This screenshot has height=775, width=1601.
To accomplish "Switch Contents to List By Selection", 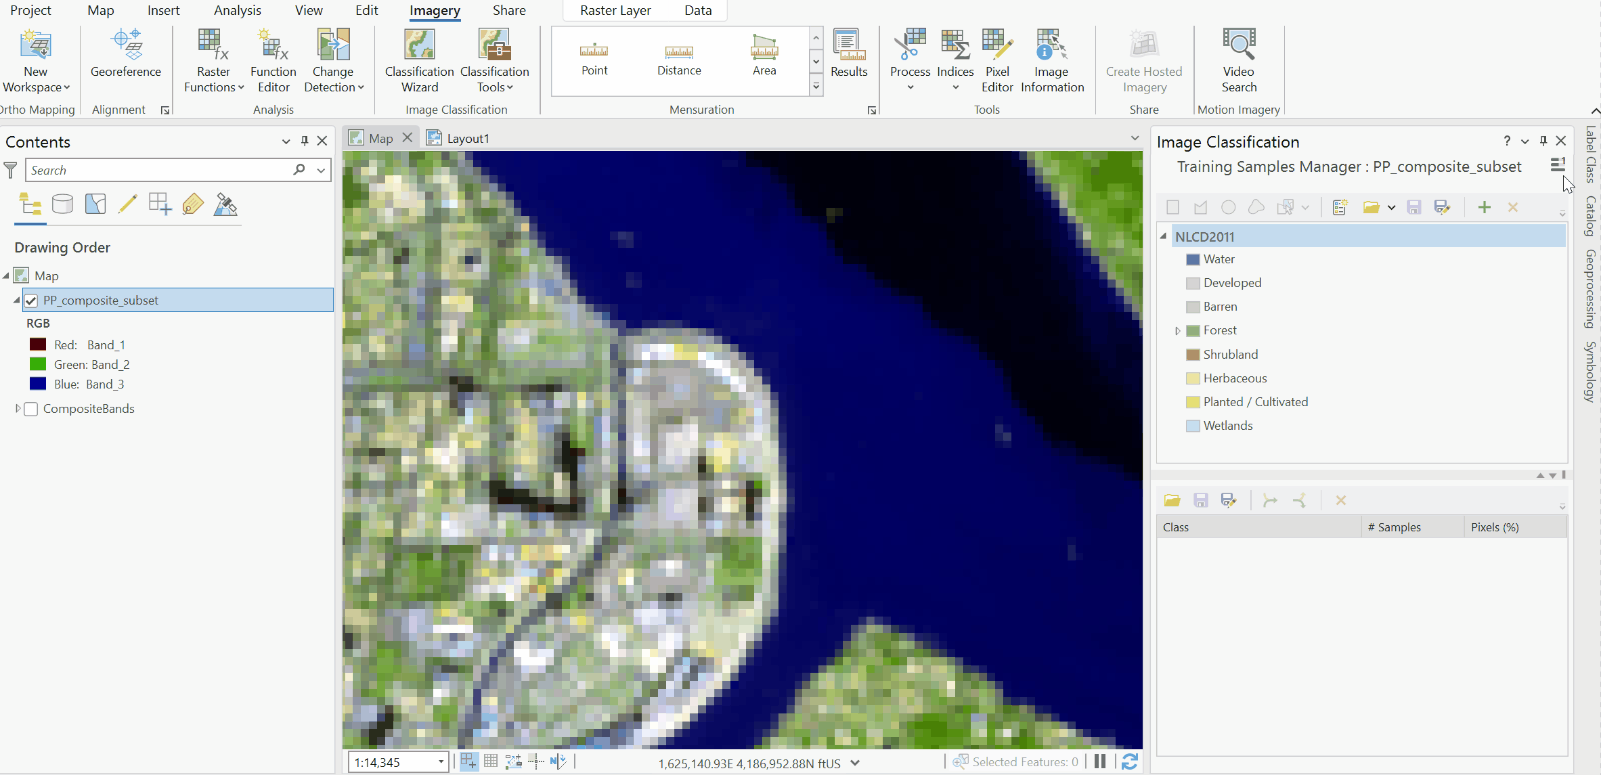I will [95, 205].
